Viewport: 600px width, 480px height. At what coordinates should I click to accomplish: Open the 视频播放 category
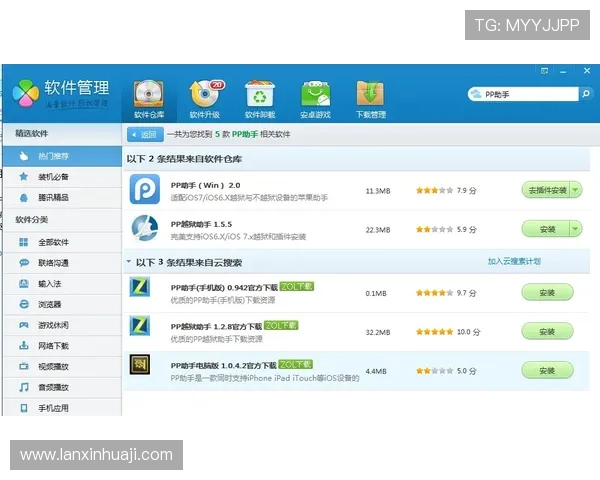62,366
